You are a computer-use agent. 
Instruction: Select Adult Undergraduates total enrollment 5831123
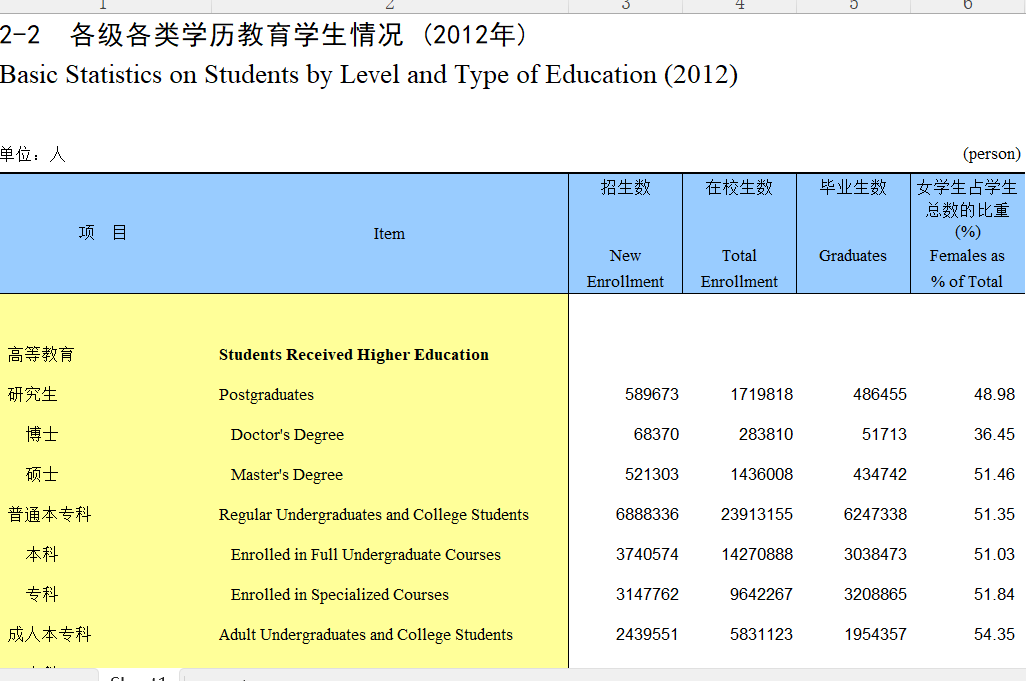click(762, 634)
